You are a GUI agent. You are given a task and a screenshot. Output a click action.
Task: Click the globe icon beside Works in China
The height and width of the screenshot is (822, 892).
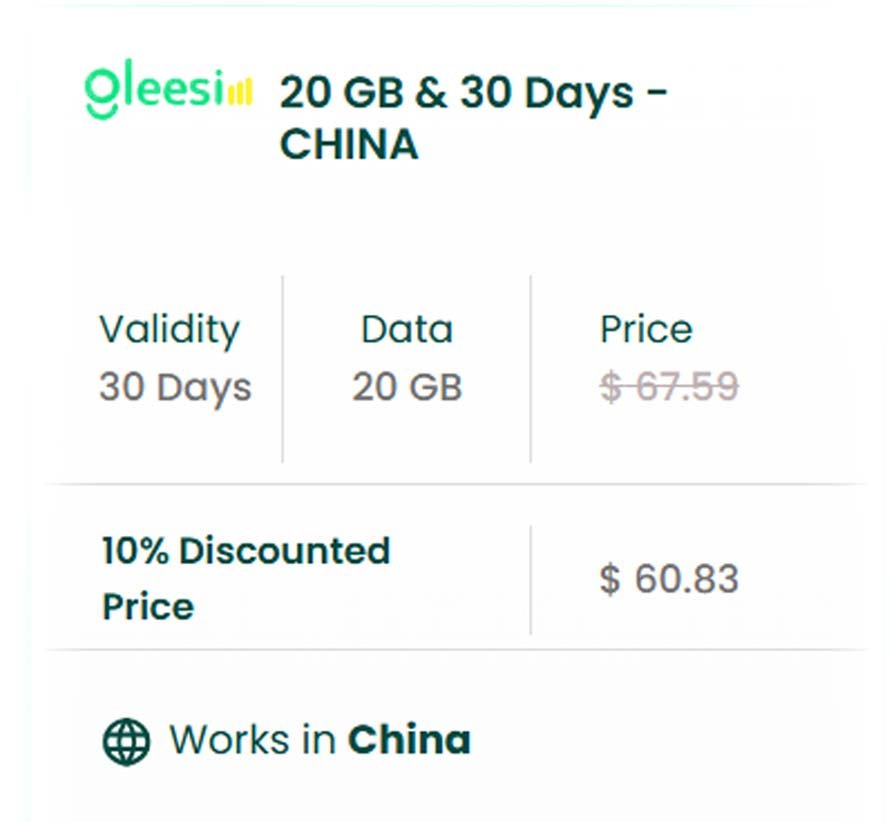(126, 741)
